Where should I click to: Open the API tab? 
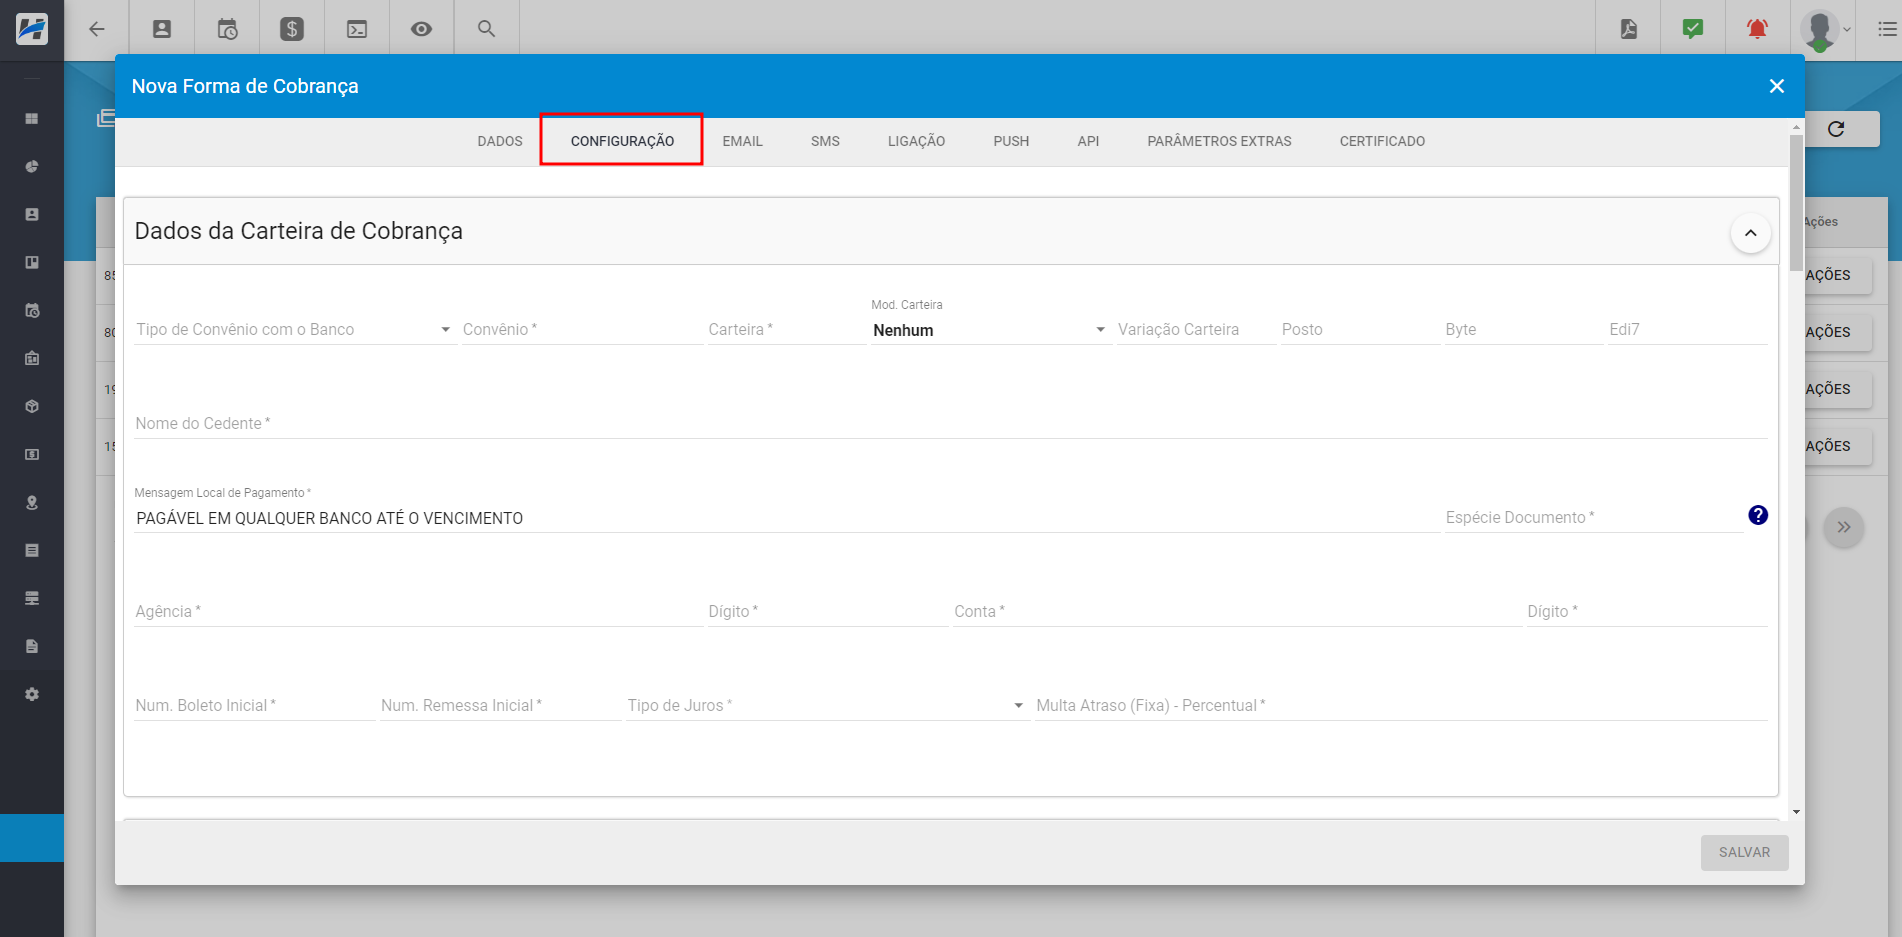coord(1088,141)
